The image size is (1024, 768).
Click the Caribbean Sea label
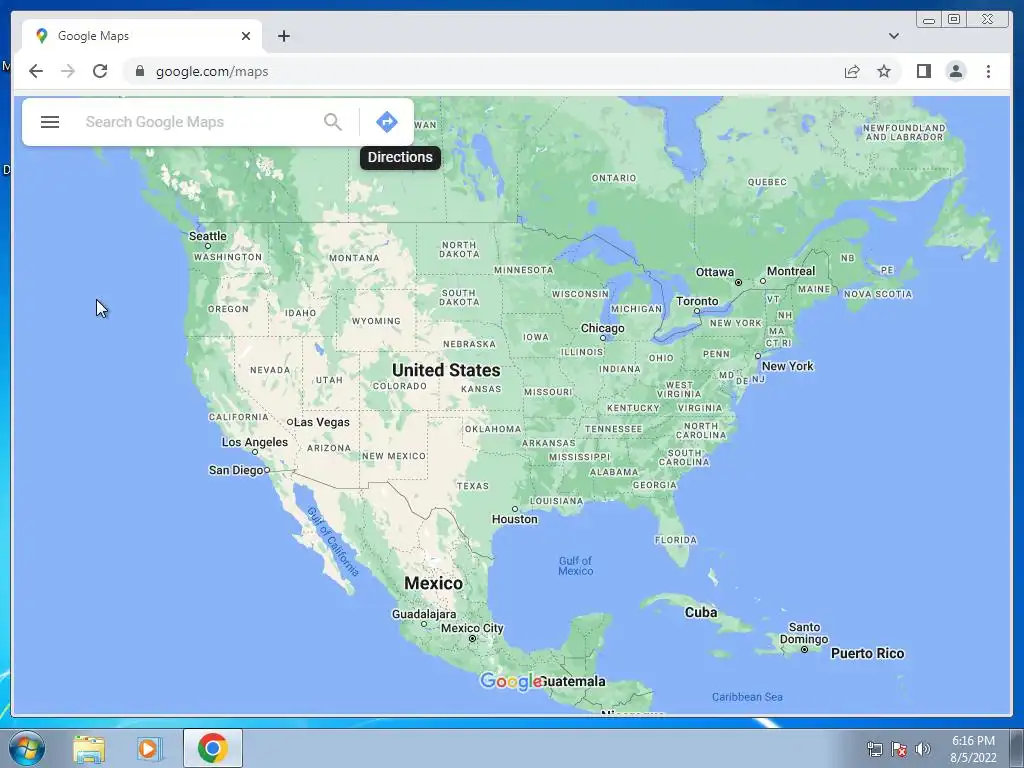click(x=747, y=697)
